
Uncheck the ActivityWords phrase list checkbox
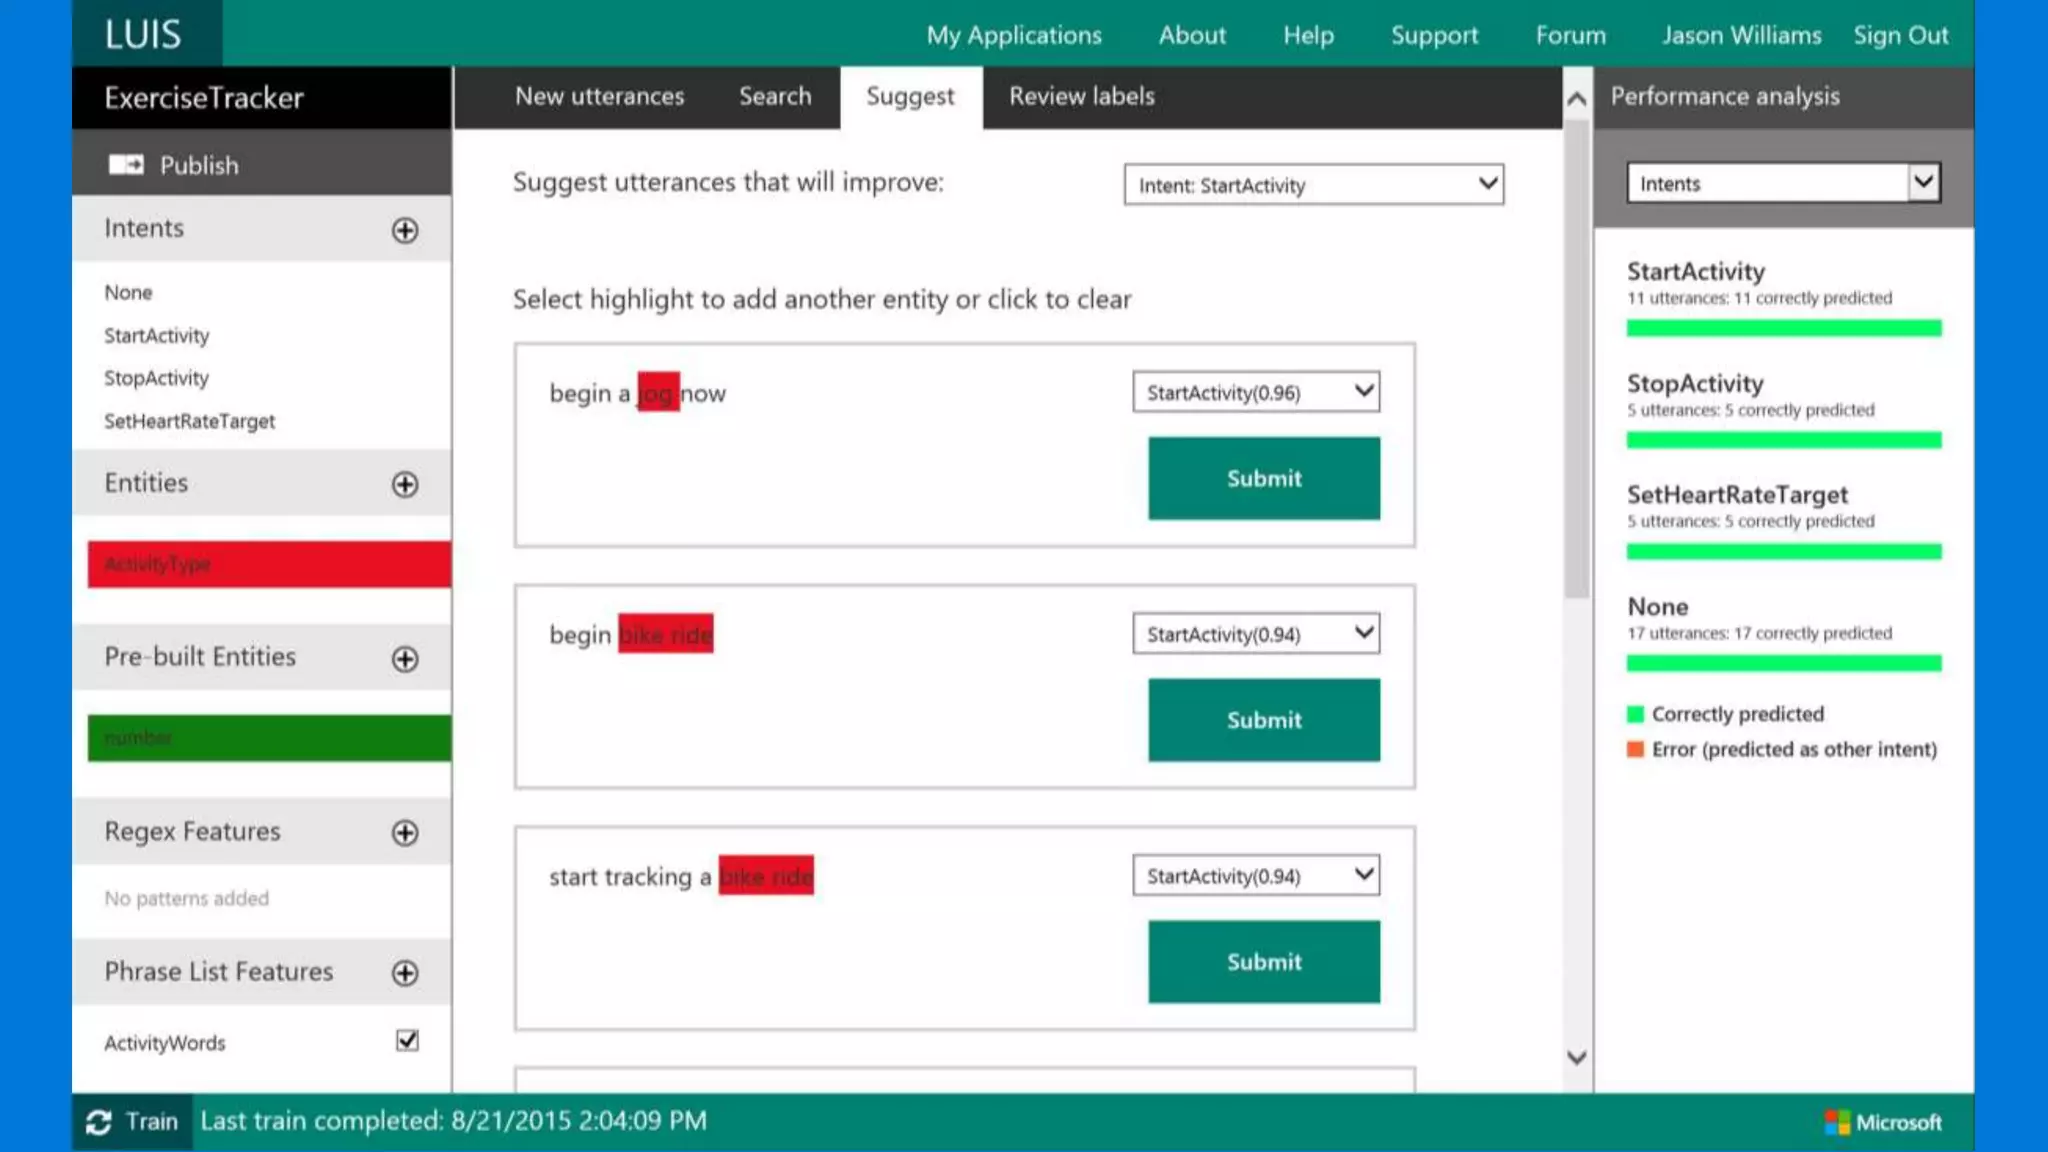(407, 1041)
